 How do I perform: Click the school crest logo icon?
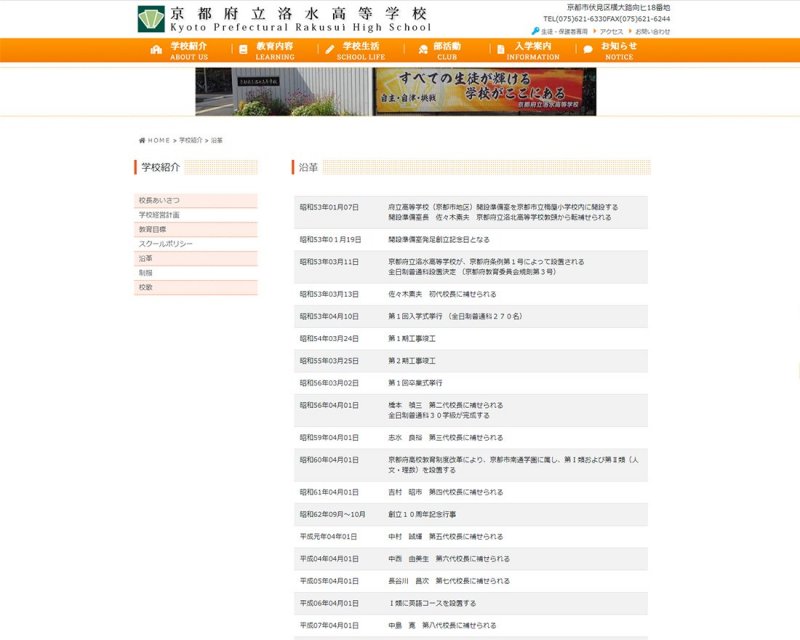click(x=151, y=19)
